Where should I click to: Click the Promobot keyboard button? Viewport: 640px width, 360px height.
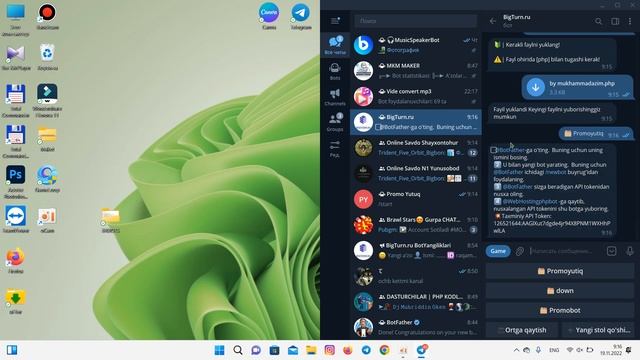point(560,310)
